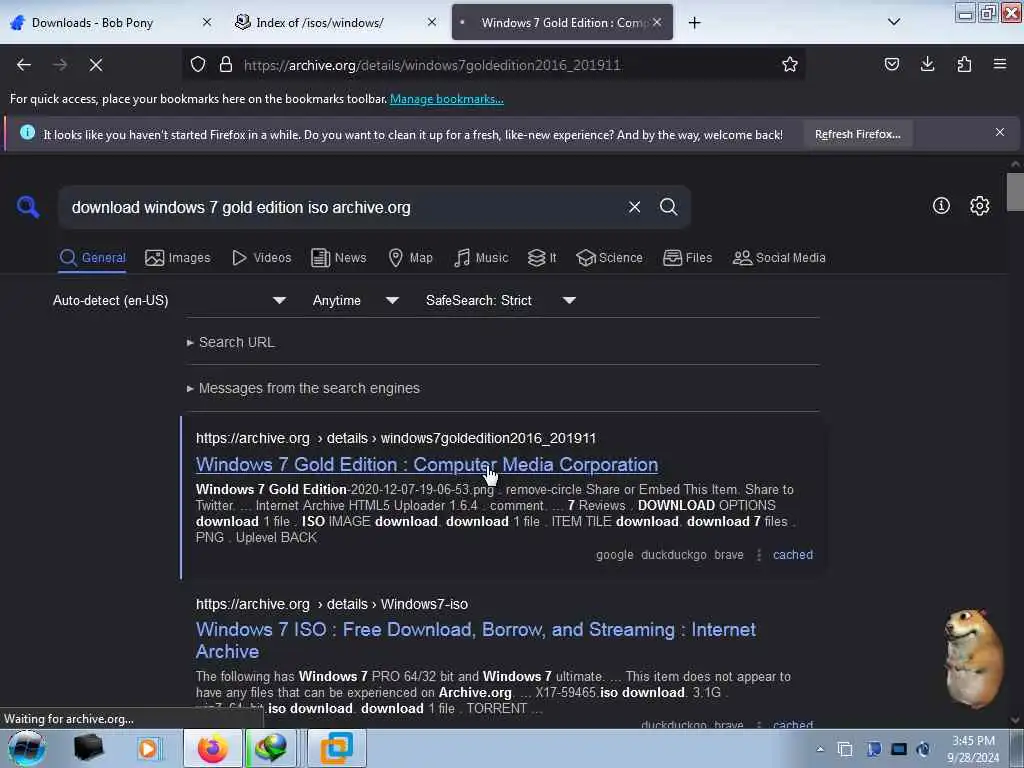The image size is (1024, 768).
Task: Submit search with the magnifier button
Action: pos(668,207)
